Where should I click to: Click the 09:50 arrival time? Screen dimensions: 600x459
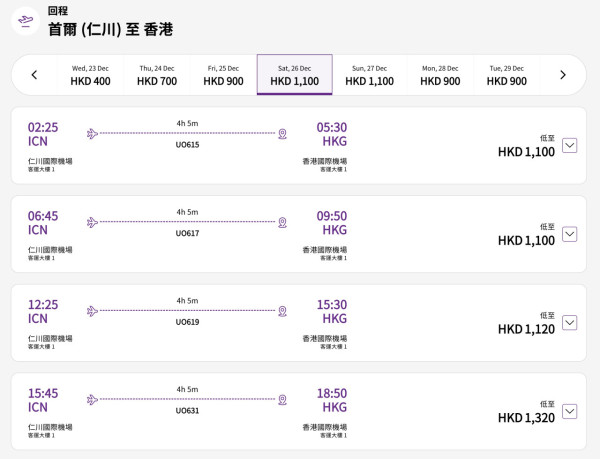tap(332, 216)
